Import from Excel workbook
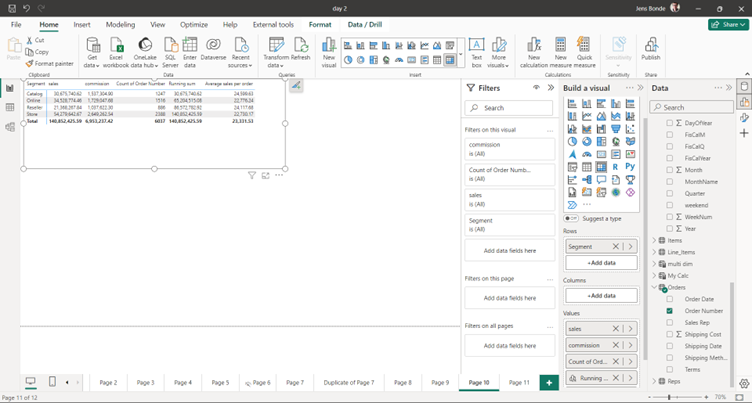 pos(116,53)
